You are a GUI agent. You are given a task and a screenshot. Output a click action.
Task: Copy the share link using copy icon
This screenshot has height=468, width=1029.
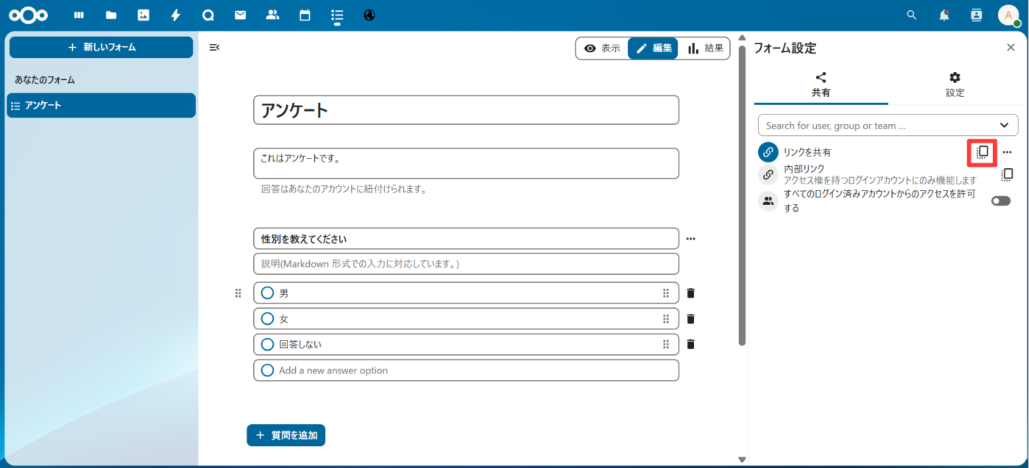(982, 152)
